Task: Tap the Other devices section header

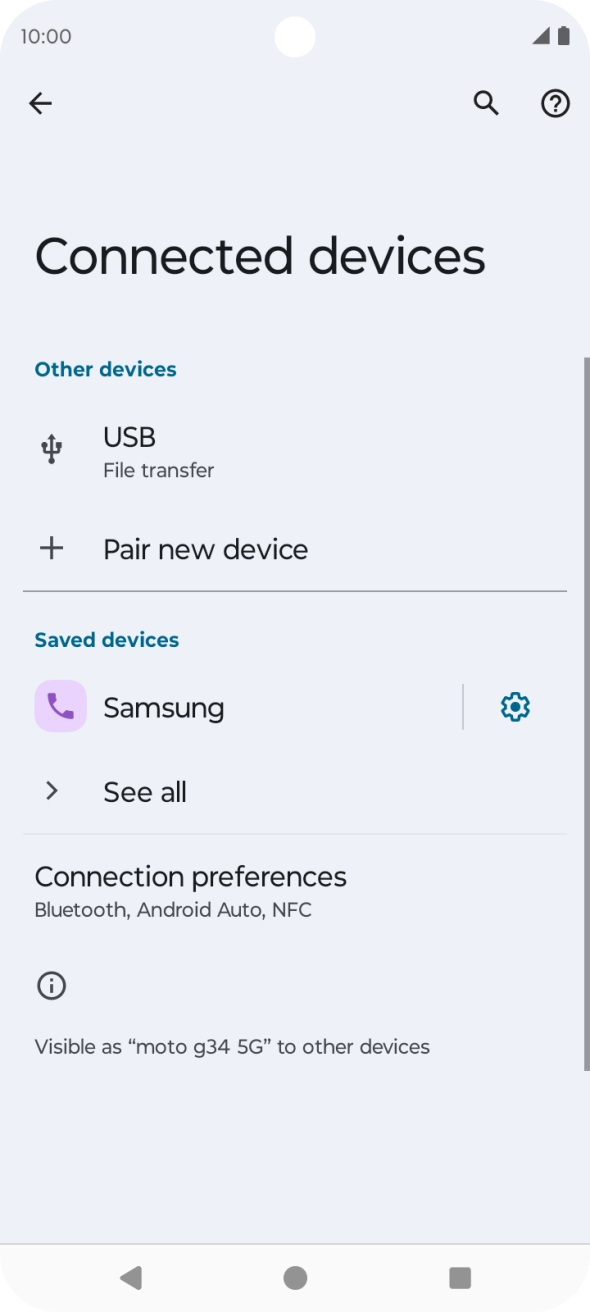Action: pos(105,369)
